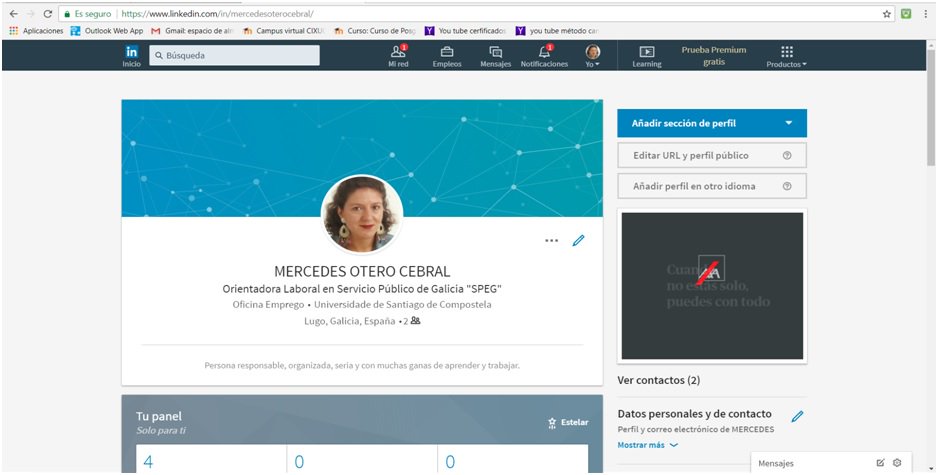Click the Prueba Premium gratis link
Screen dimensions: 938x475
pos(714,56)
